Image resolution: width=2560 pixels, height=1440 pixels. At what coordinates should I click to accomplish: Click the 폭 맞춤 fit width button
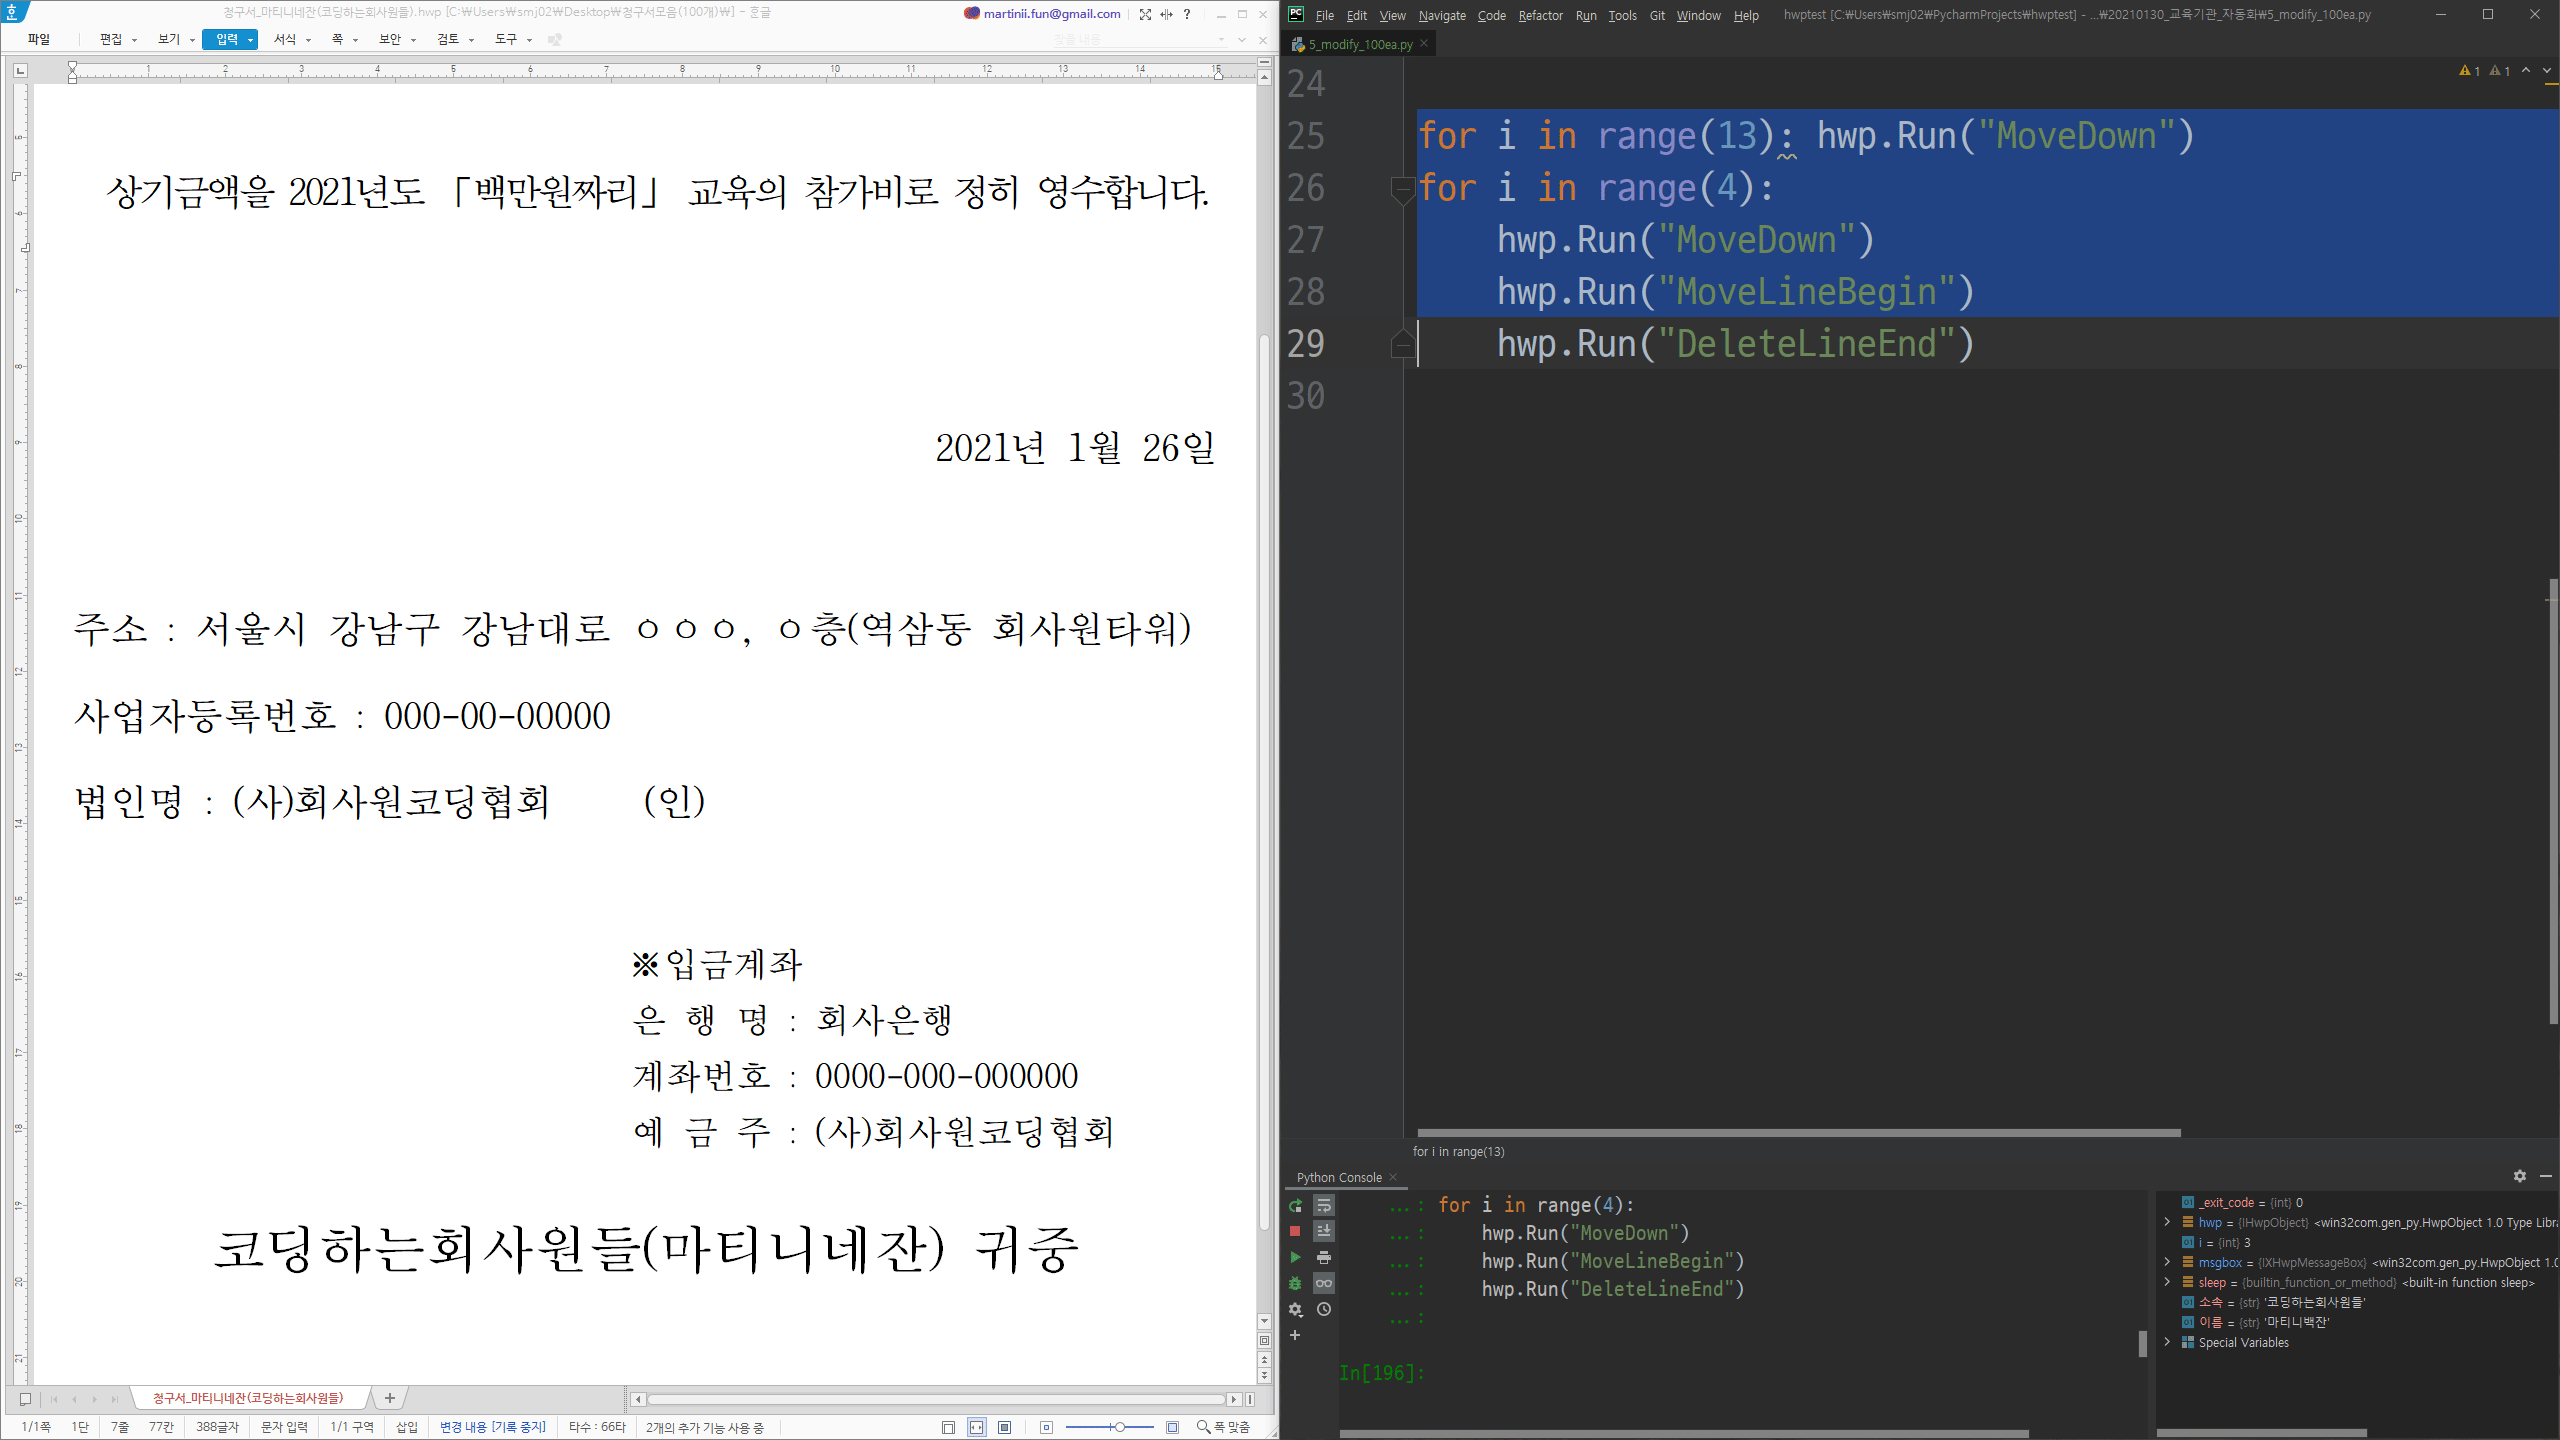point(1224,1427)
